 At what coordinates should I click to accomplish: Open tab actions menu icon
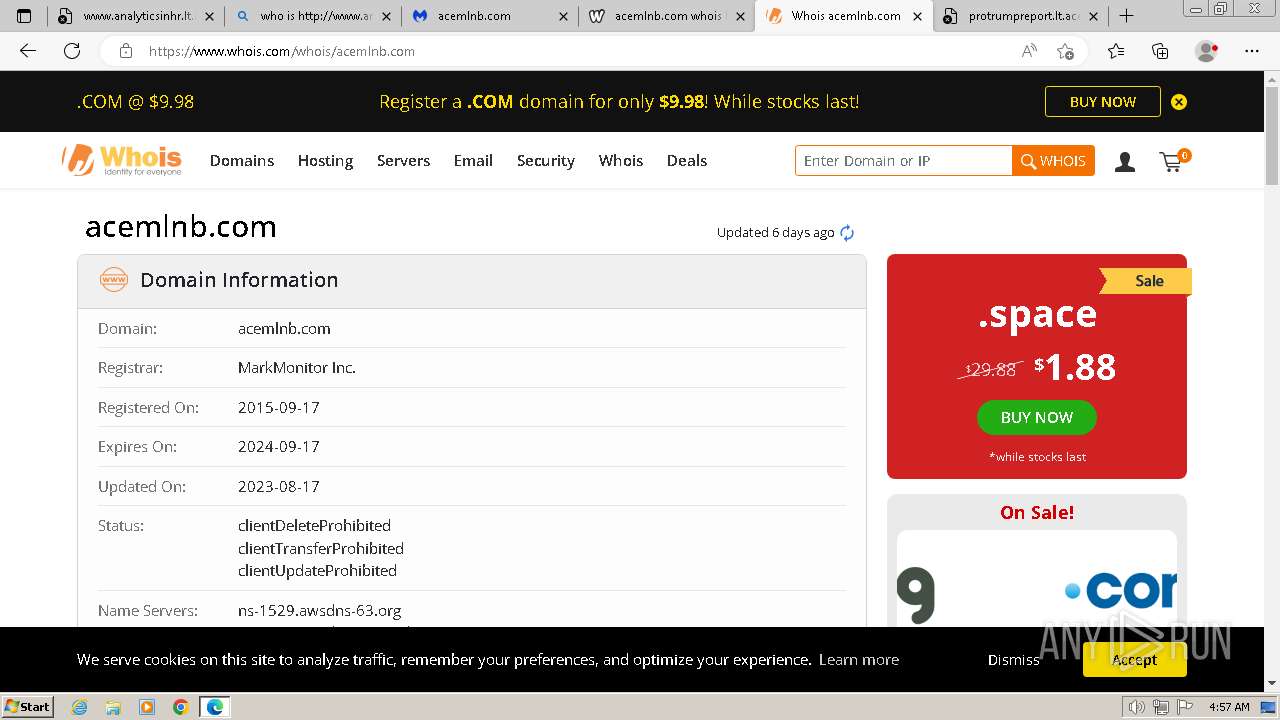point(24,16)
